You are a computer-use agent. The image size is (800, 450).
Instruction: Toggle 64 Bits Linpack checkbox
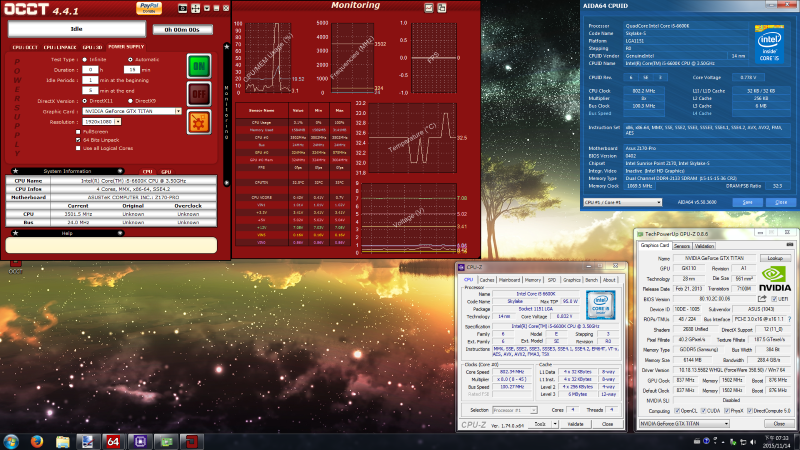click(x=78, y=140)
